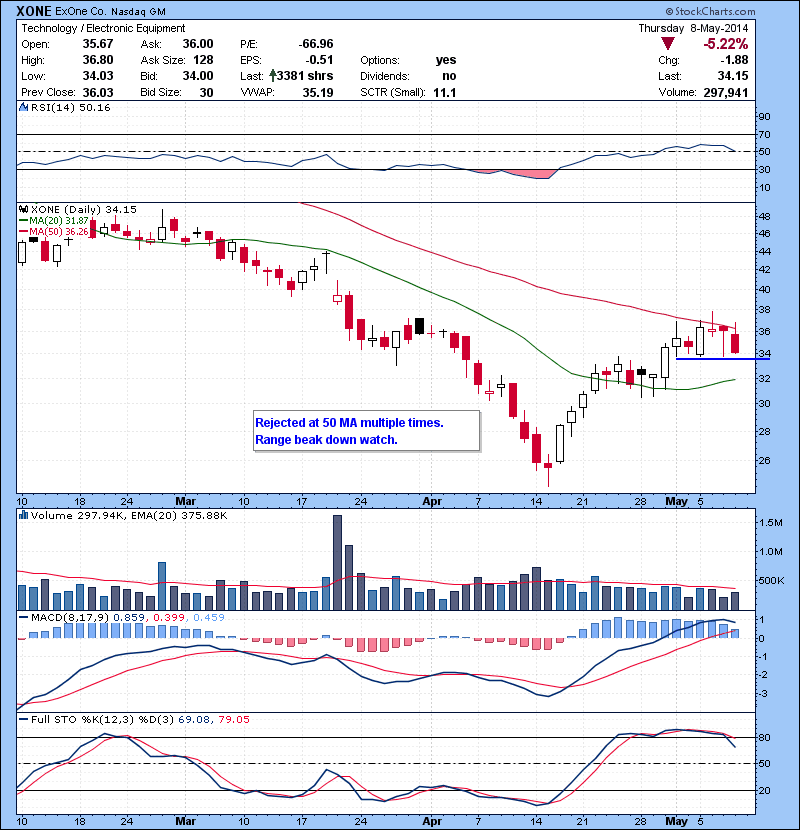This screenshot has height=830, width=800.
Task: Click the Options value yes
Action: pyautogui.click(x=446, y=60)
